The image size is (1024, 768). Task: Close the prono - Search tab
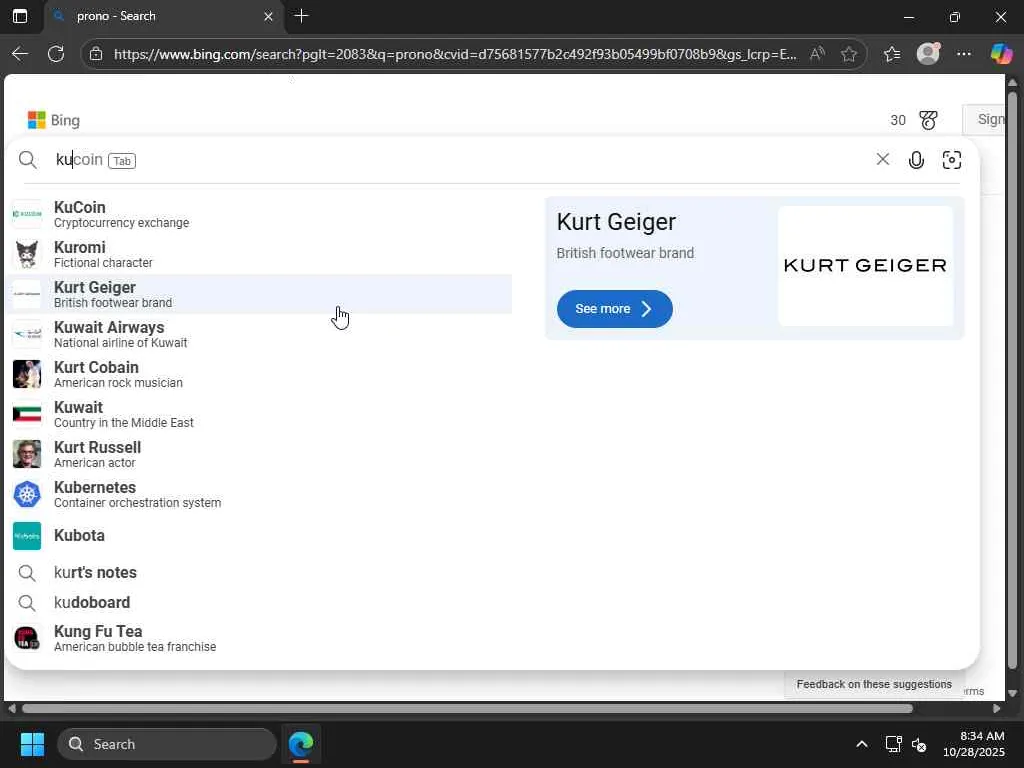[x=268, y=16]
